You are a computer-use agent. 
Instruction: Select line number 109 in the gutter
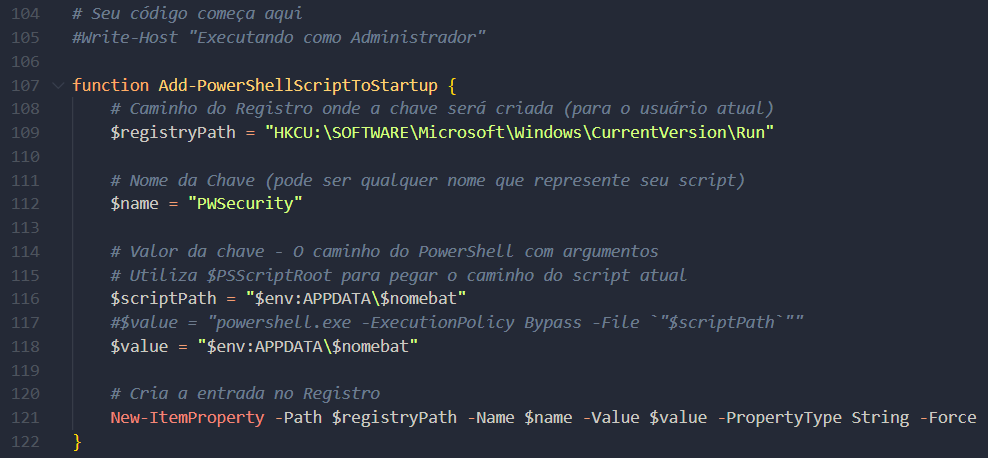pyautogui.click(x=24, y=132)
